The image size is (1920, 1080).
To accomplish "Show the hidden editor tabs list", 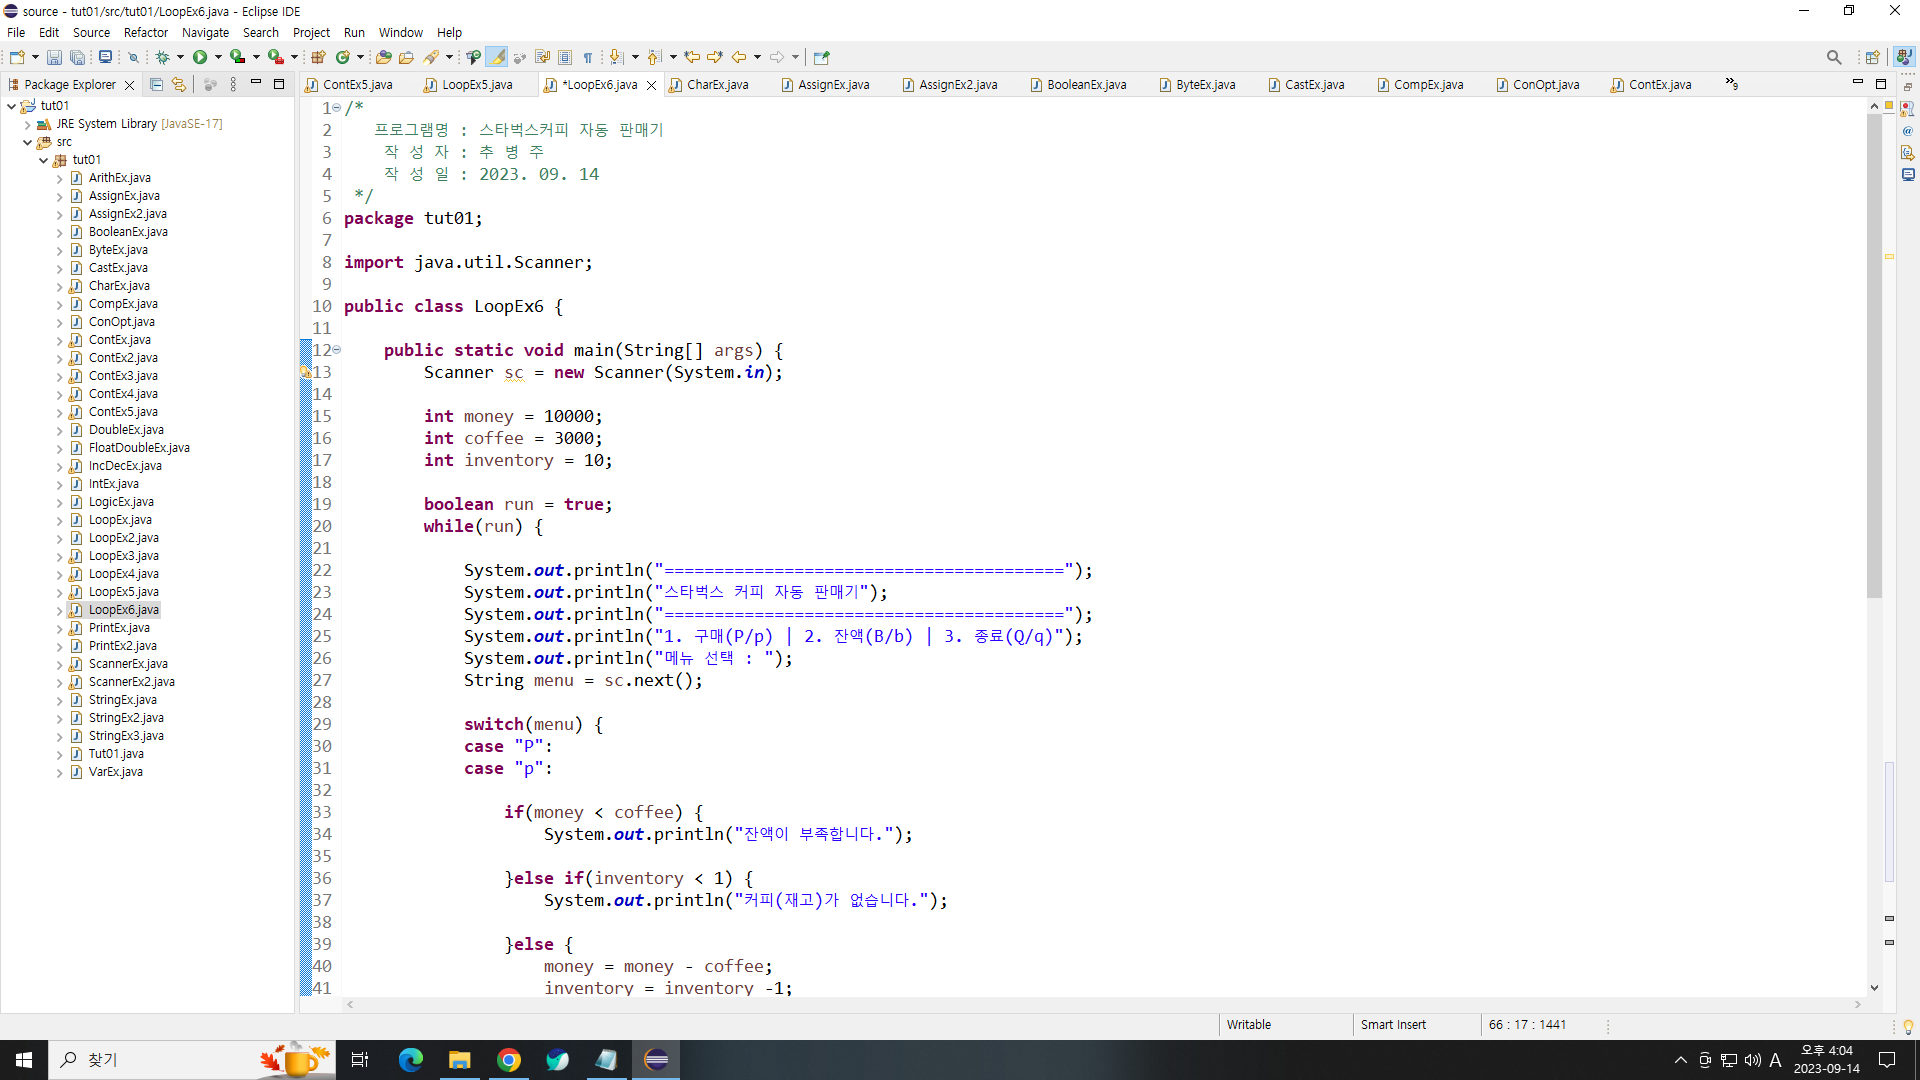I will [1732, 85].
